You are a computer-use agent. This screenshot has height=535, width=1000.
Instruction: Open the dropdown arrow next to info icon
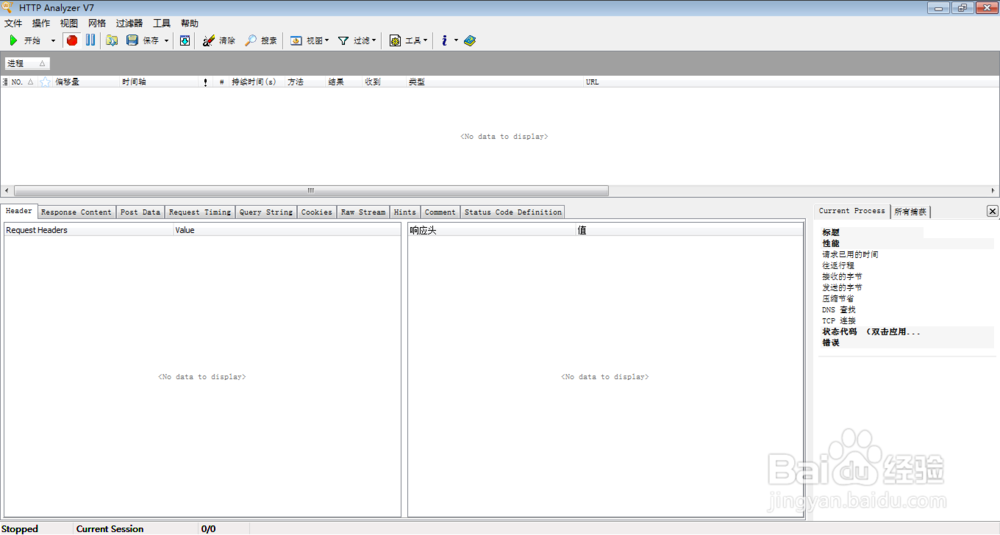[455, 41]
